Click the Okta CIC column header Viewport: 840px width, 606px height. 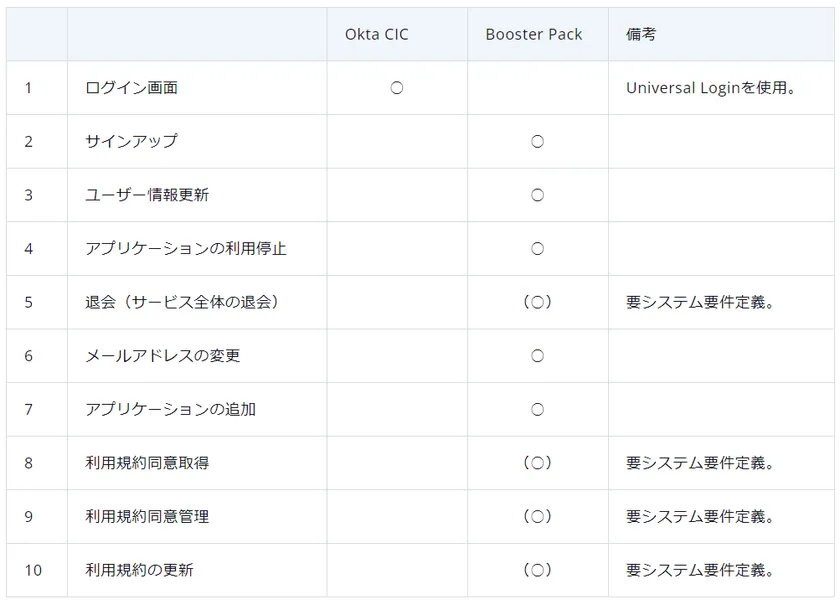click(x=376, y=34)
